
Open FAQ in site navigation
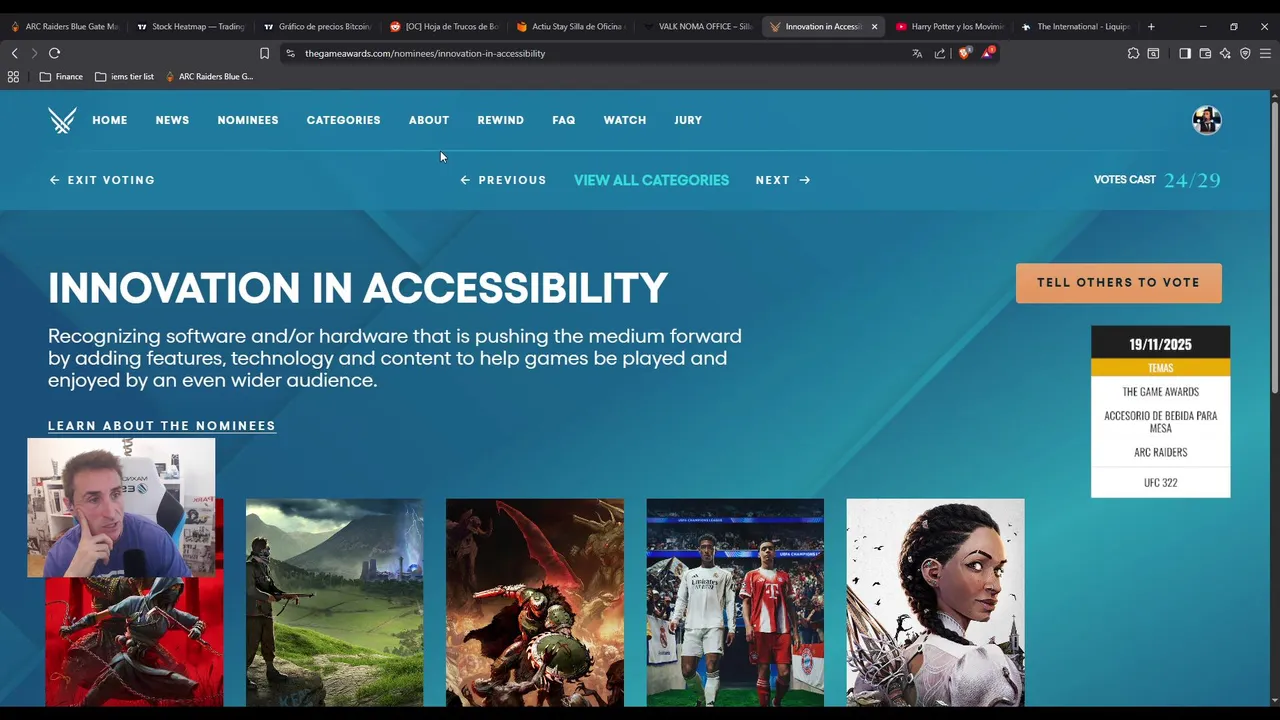564,120
